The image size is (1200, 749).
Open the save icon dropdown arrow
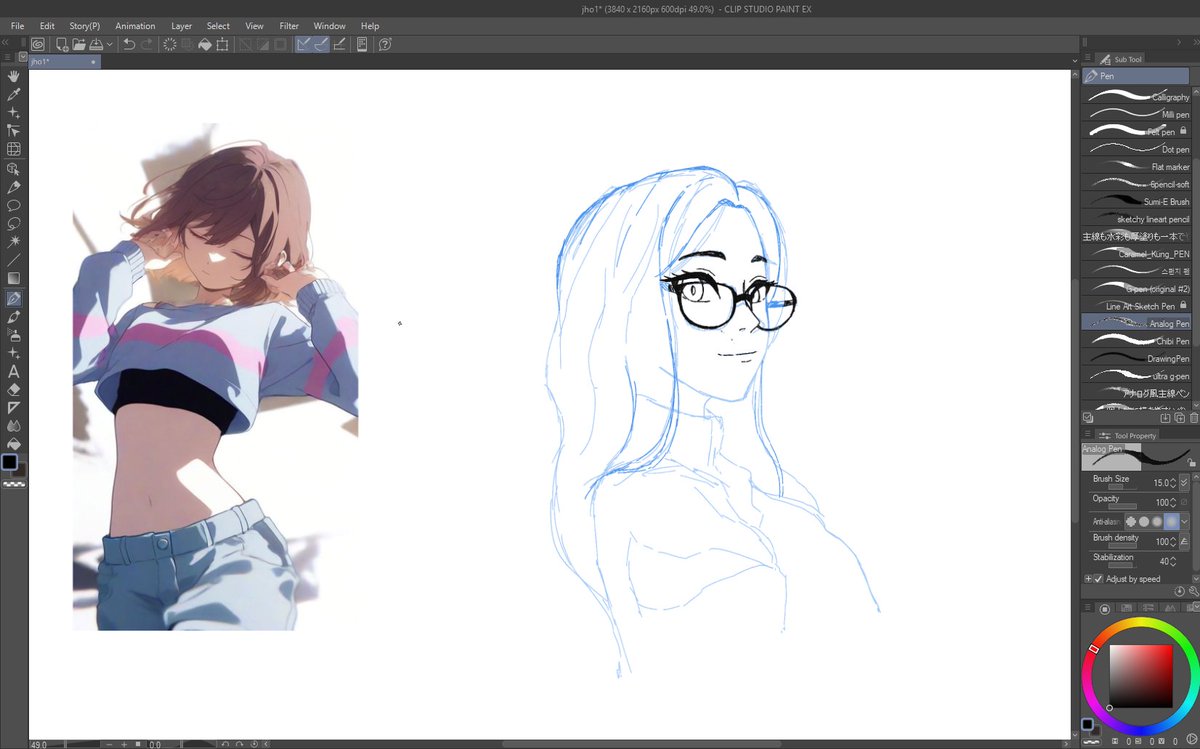(110, 44)
